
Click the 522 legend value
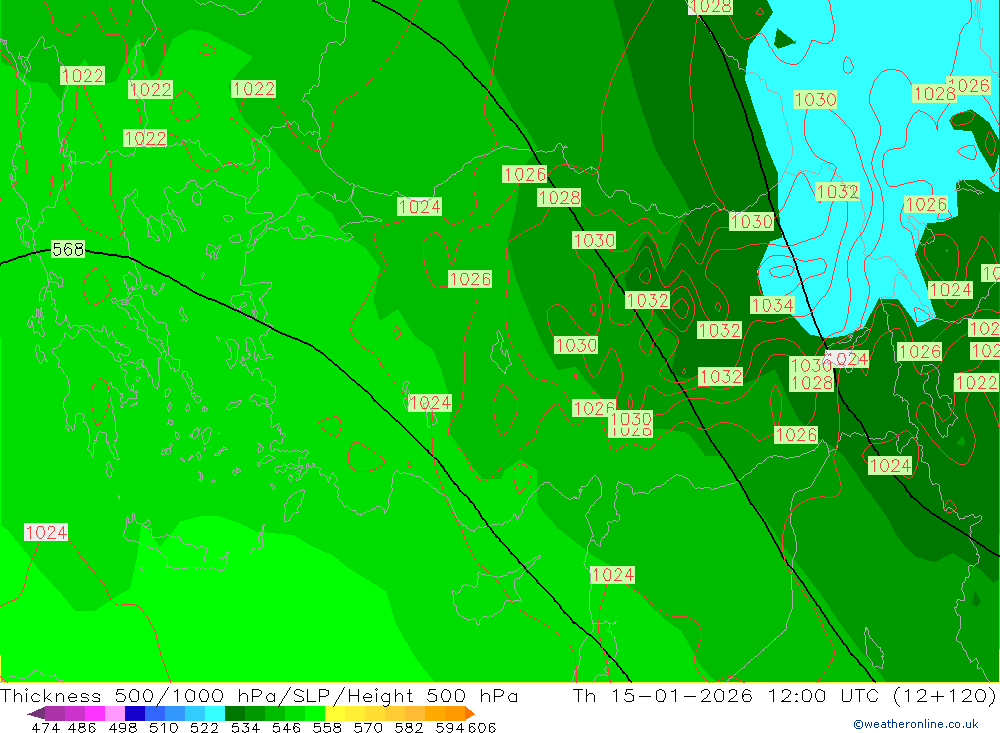click(x=204, y=727)
